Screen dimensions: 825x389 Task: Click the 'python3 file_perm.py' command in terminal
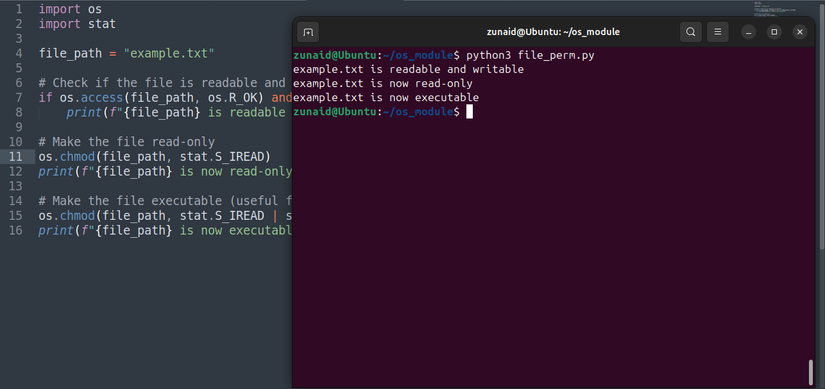530,55
